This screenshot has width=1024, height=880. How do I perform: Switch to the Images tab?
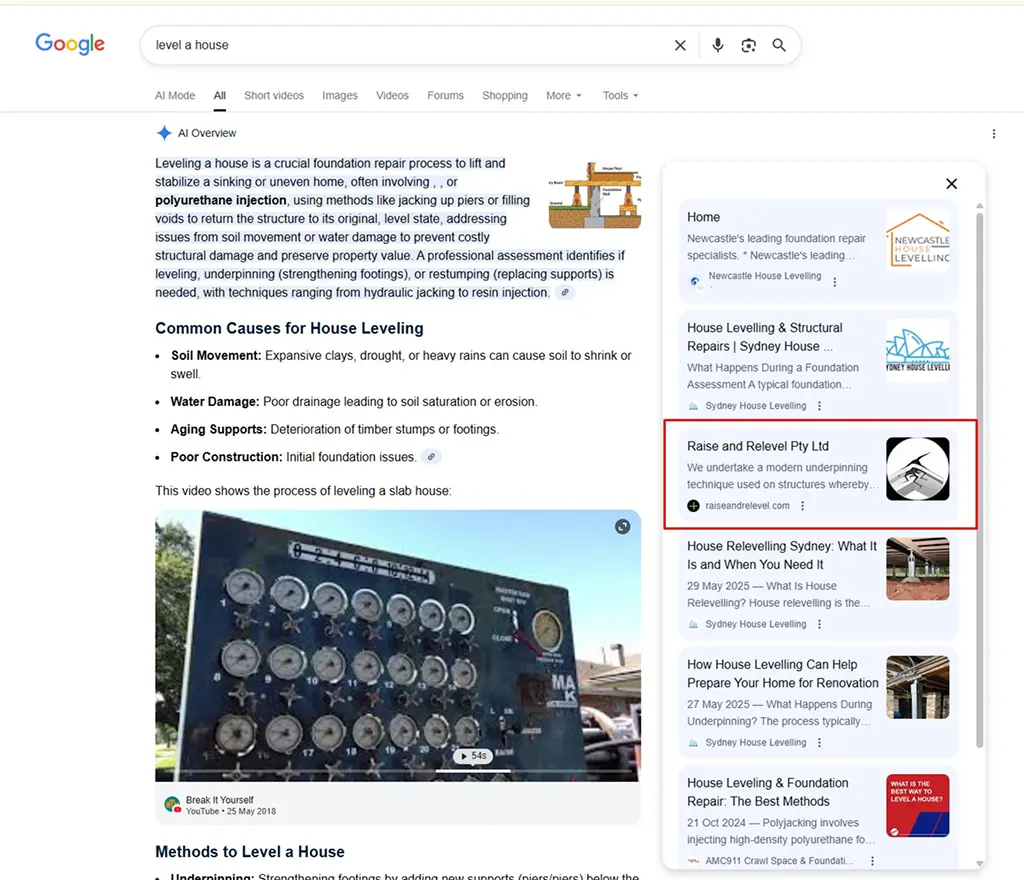coord(339,96)
